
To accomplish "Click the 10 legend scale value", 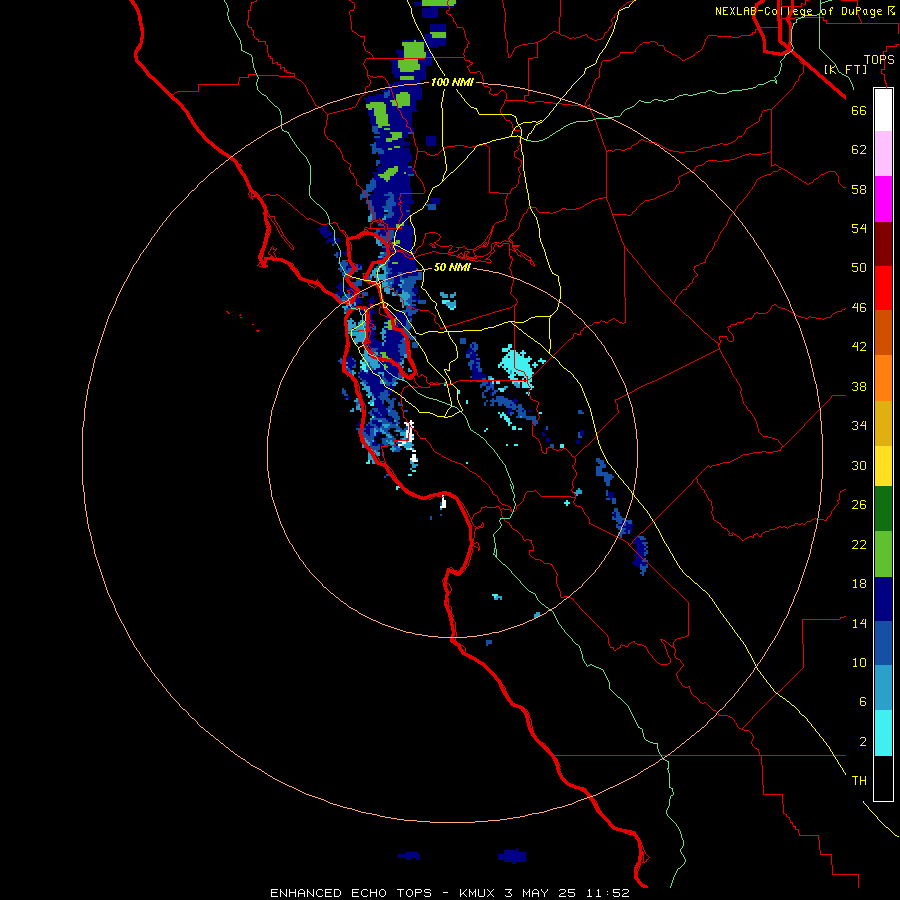I will point(859,662).
